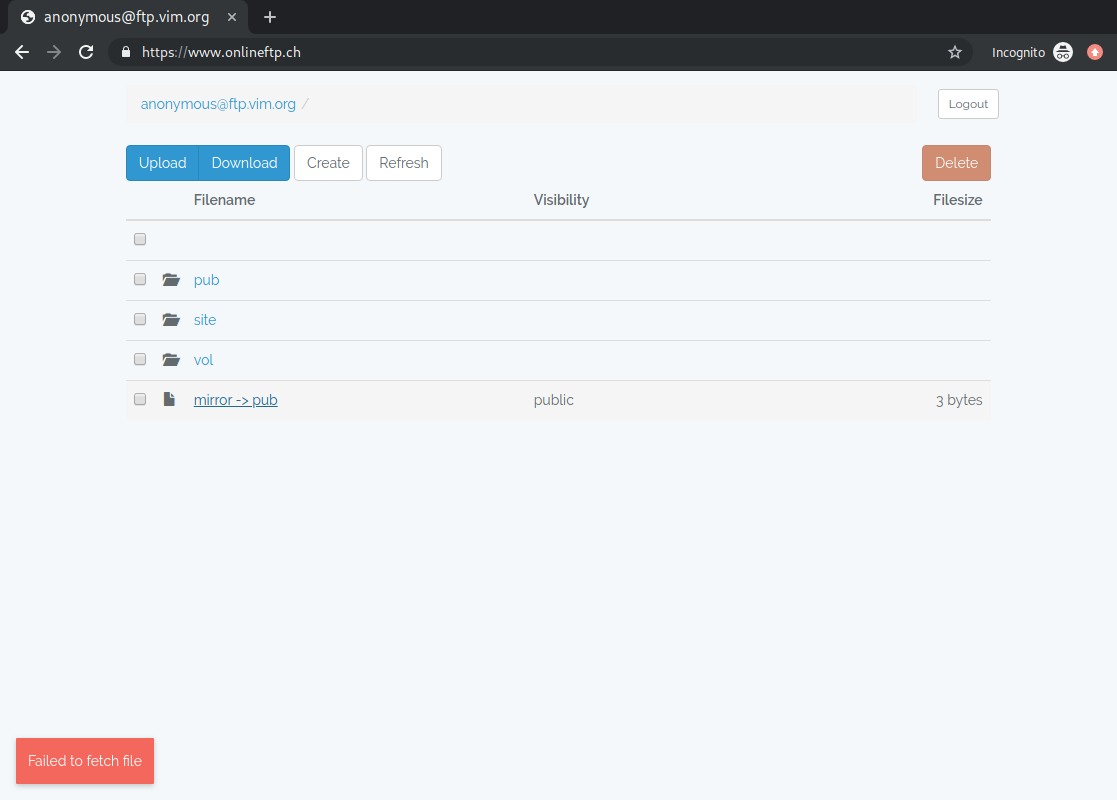Check the checkbox next to mirror -> pub
Image resolution: width=1117 pixels, height=800 pixels.
(x=139, y=398)
